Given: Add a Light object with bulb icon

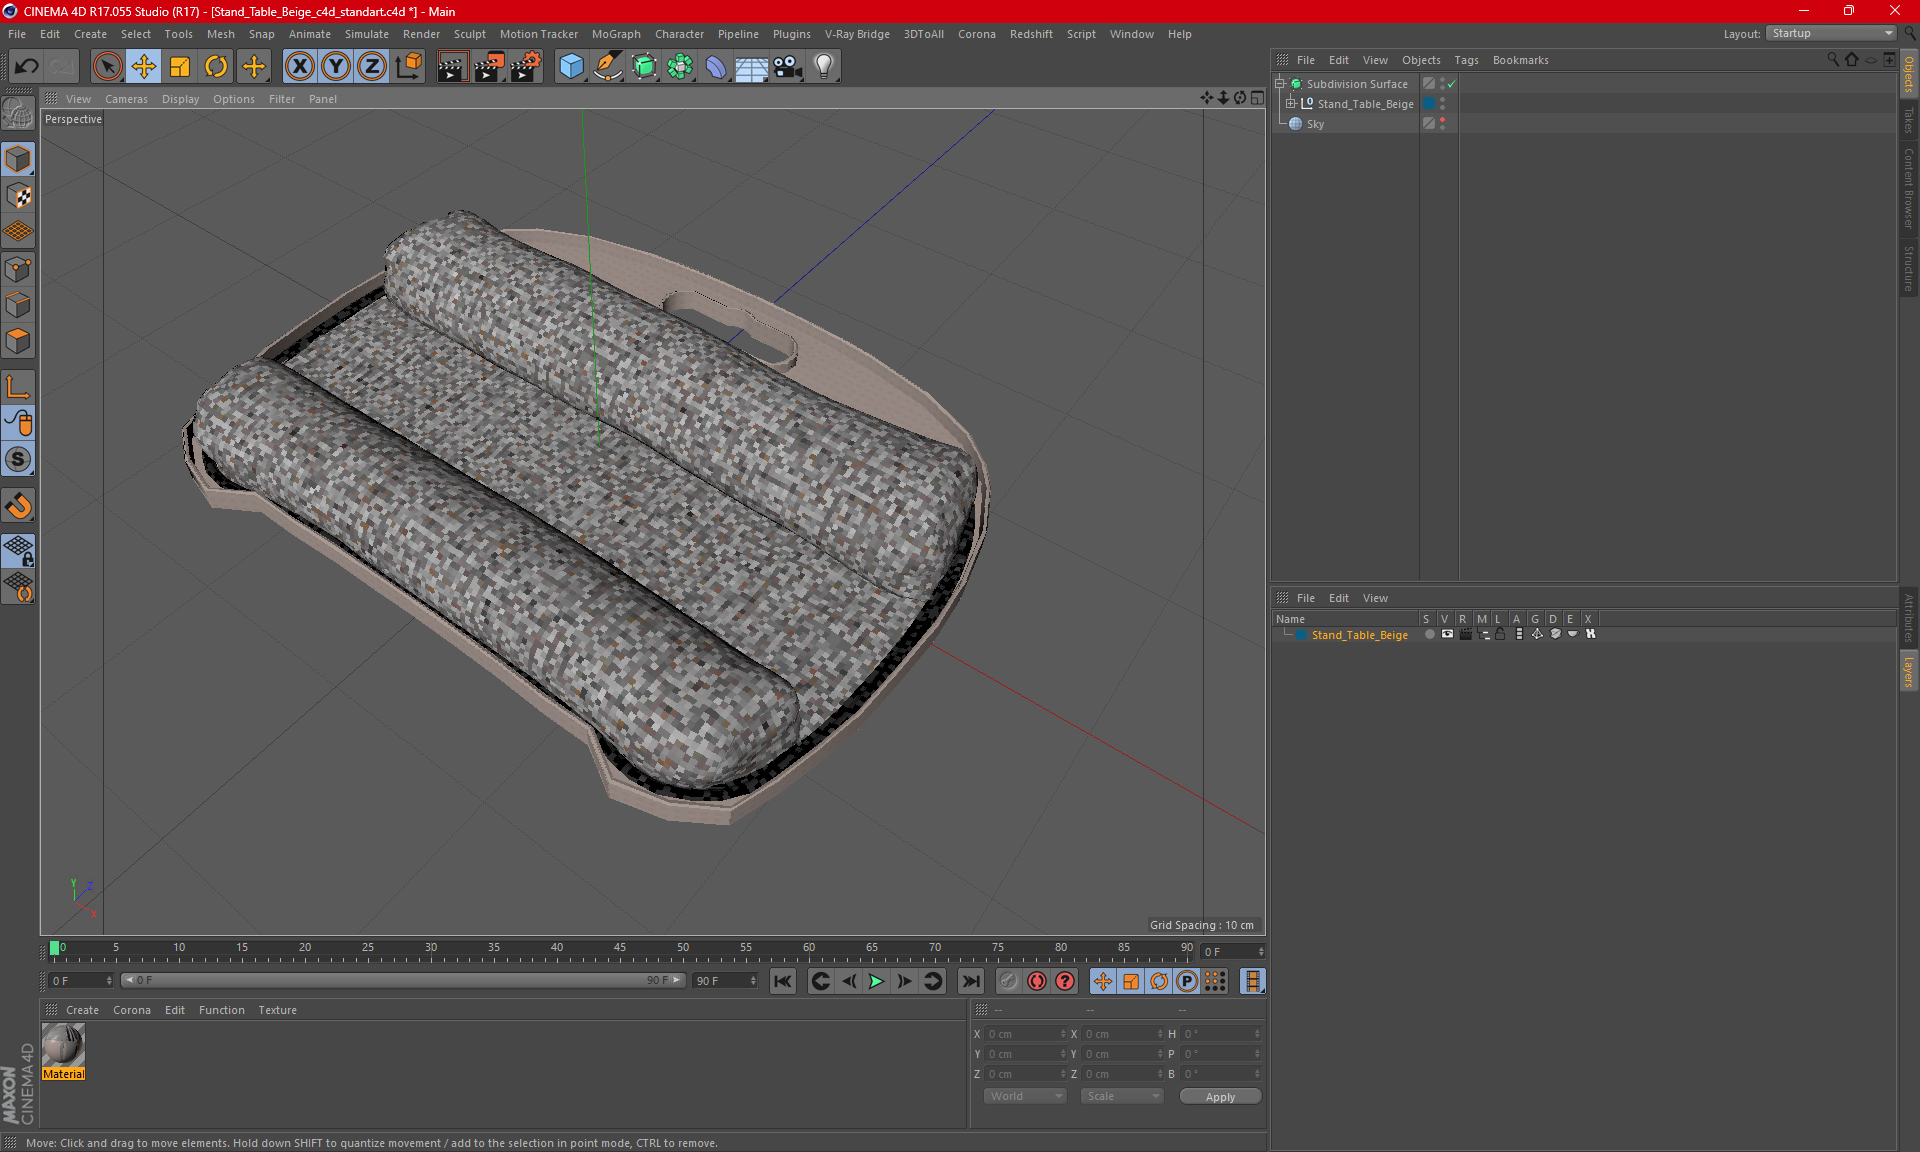Looking at the screenshot, I should (823, 66).
